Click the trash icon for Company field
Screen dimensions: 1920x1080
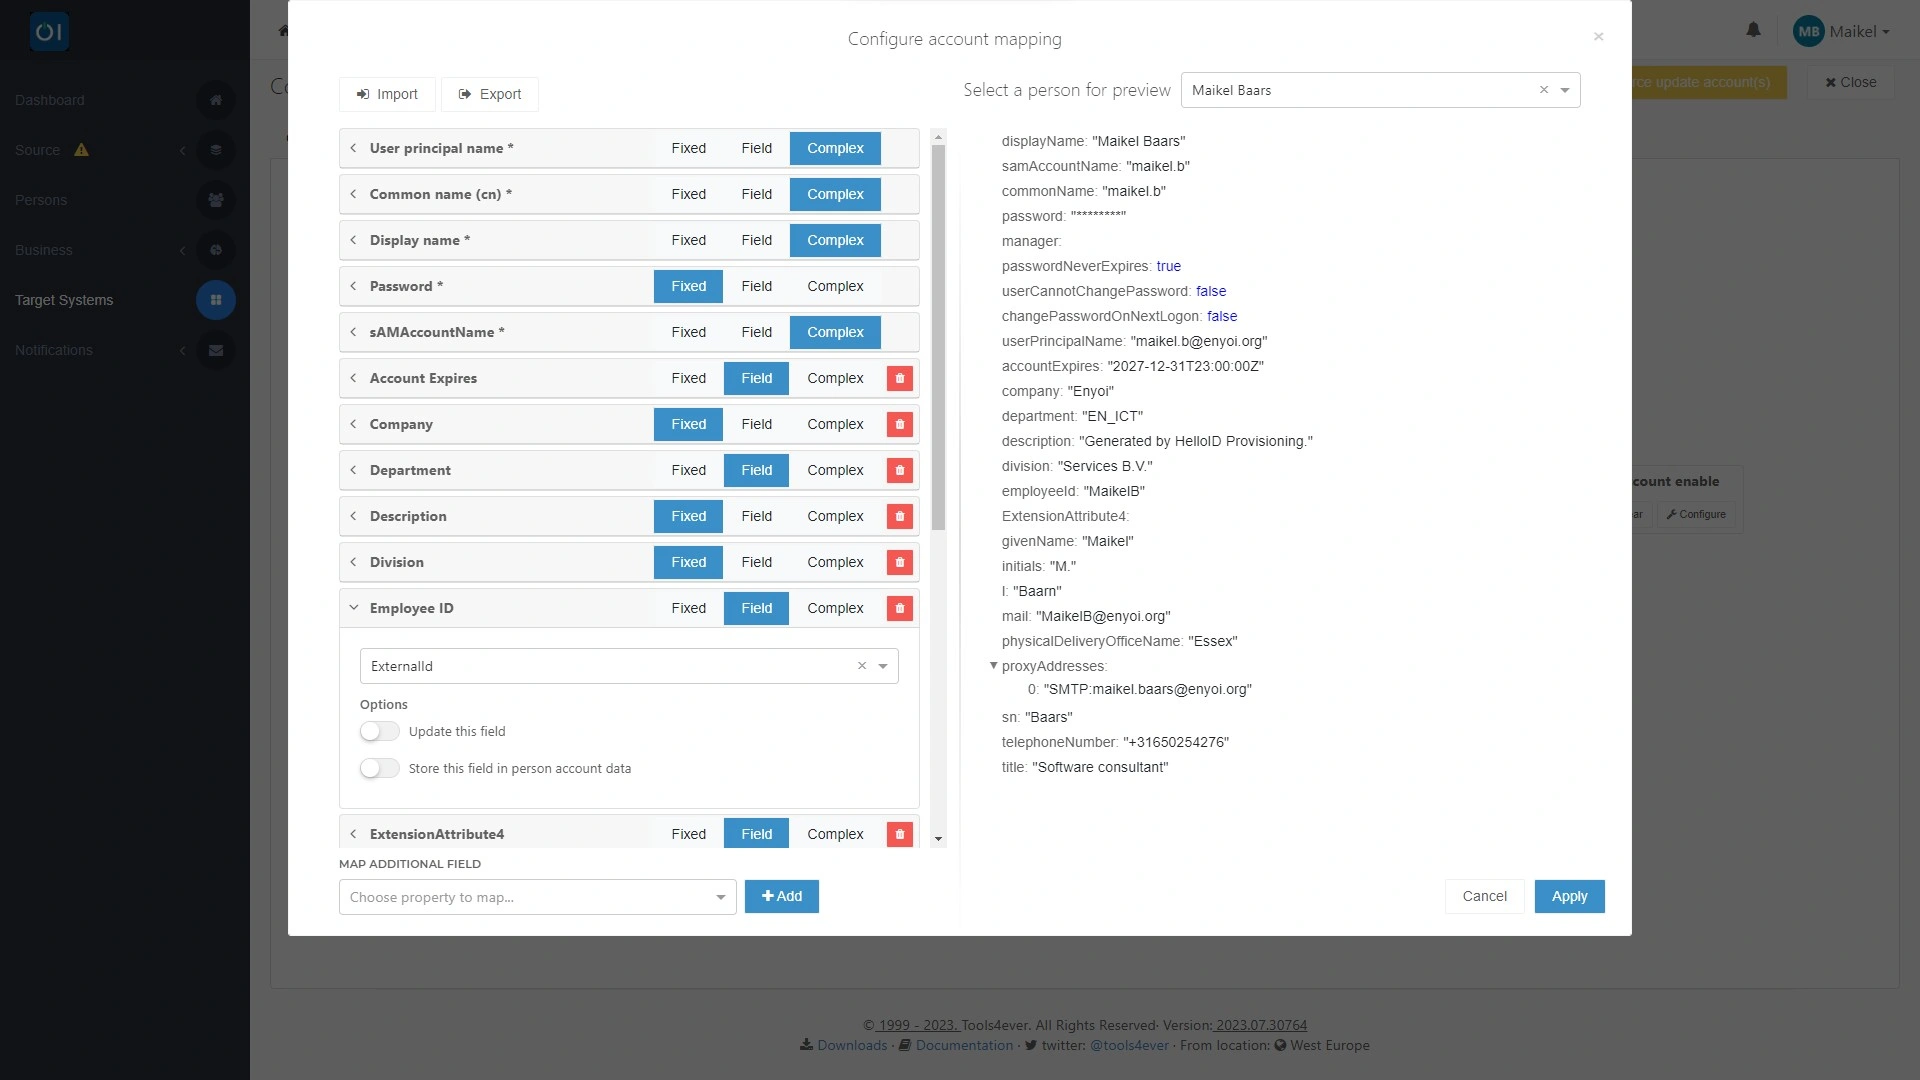click(899, 424)
